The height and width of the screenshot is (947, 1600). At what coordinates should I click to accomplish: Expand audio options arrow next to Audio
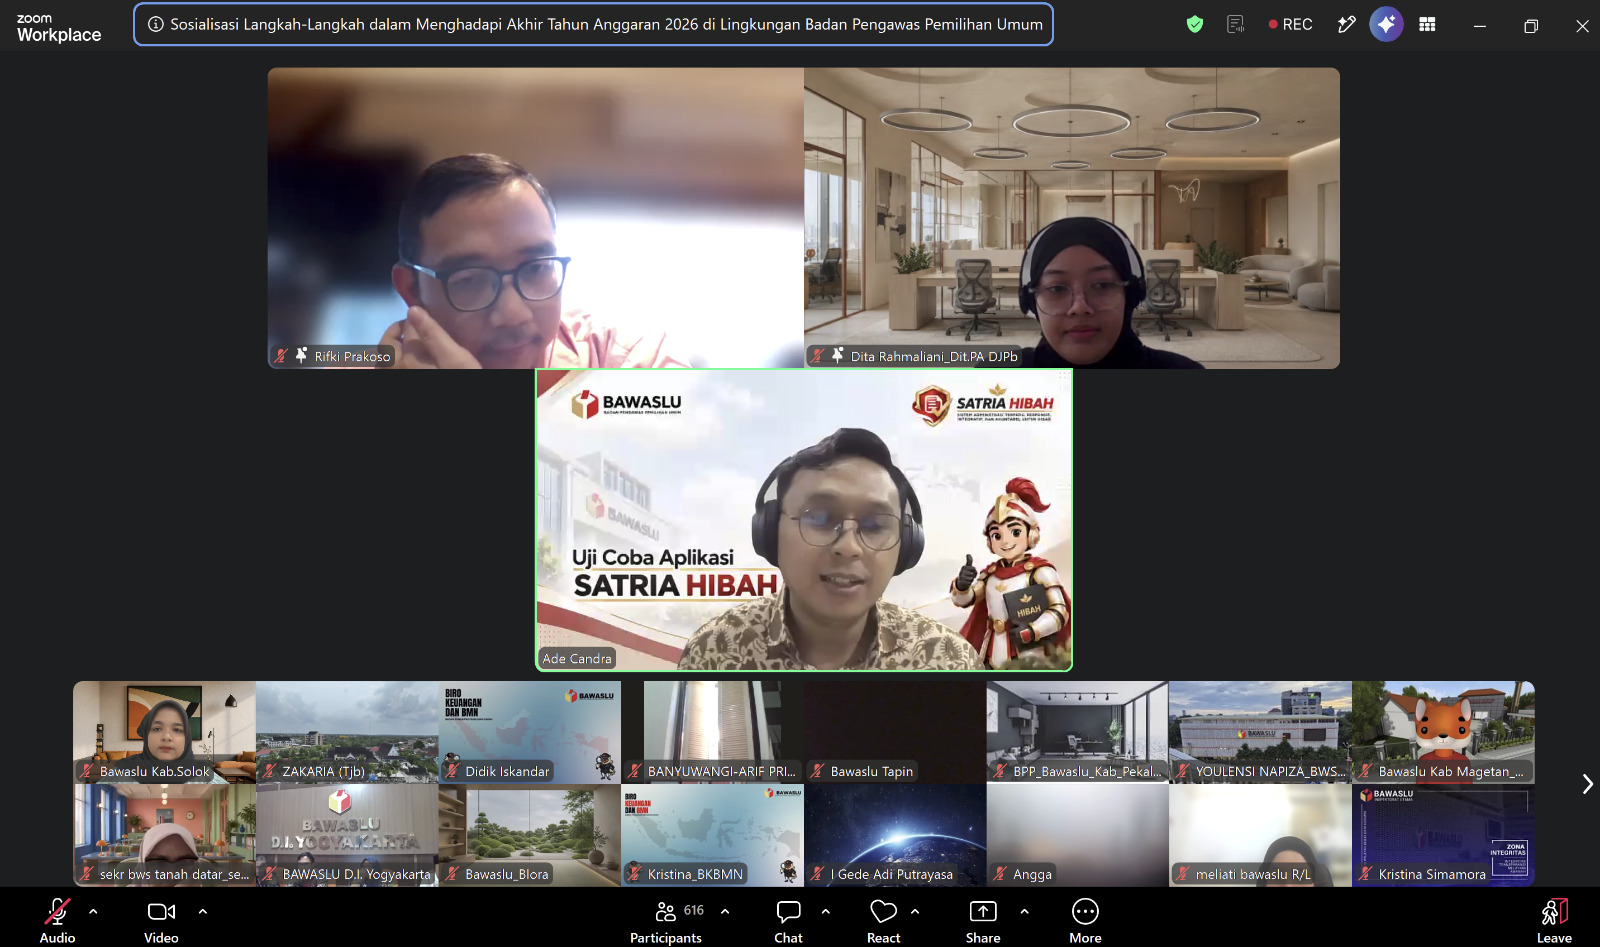pos(93,911)
